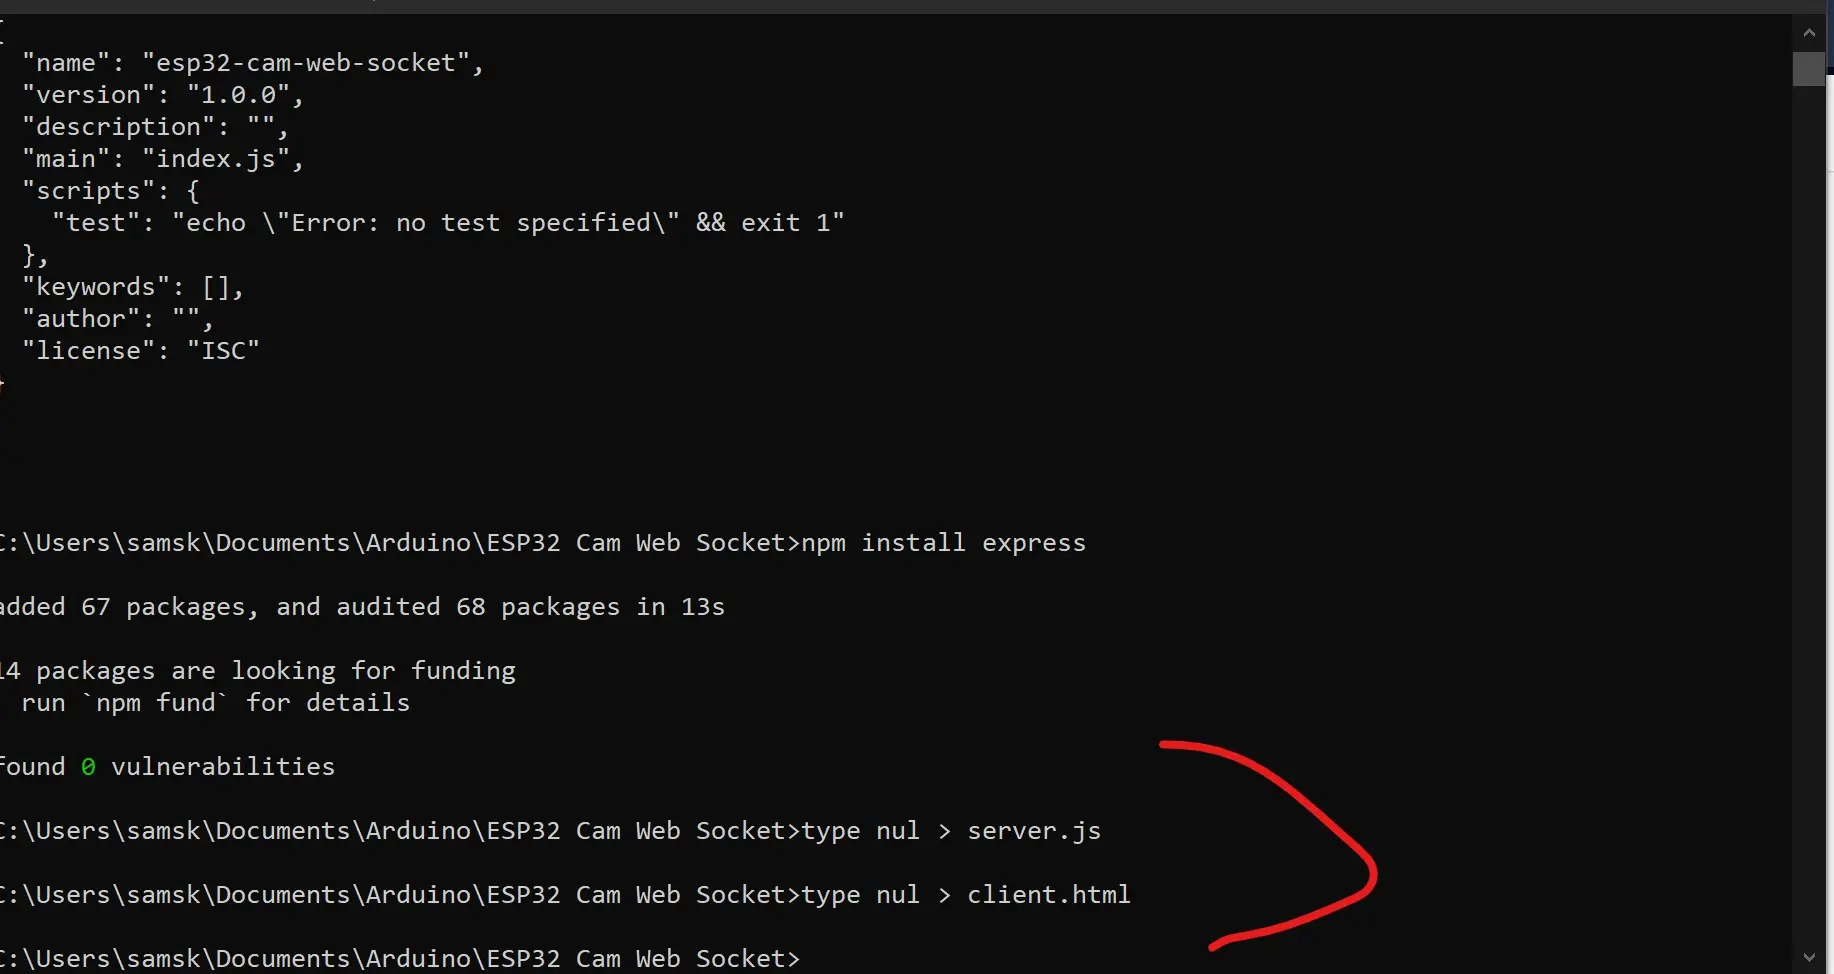Click the found 0 vulnerabilities line
The height and width of the screenshot is (974, 1834).
point(167,767)
